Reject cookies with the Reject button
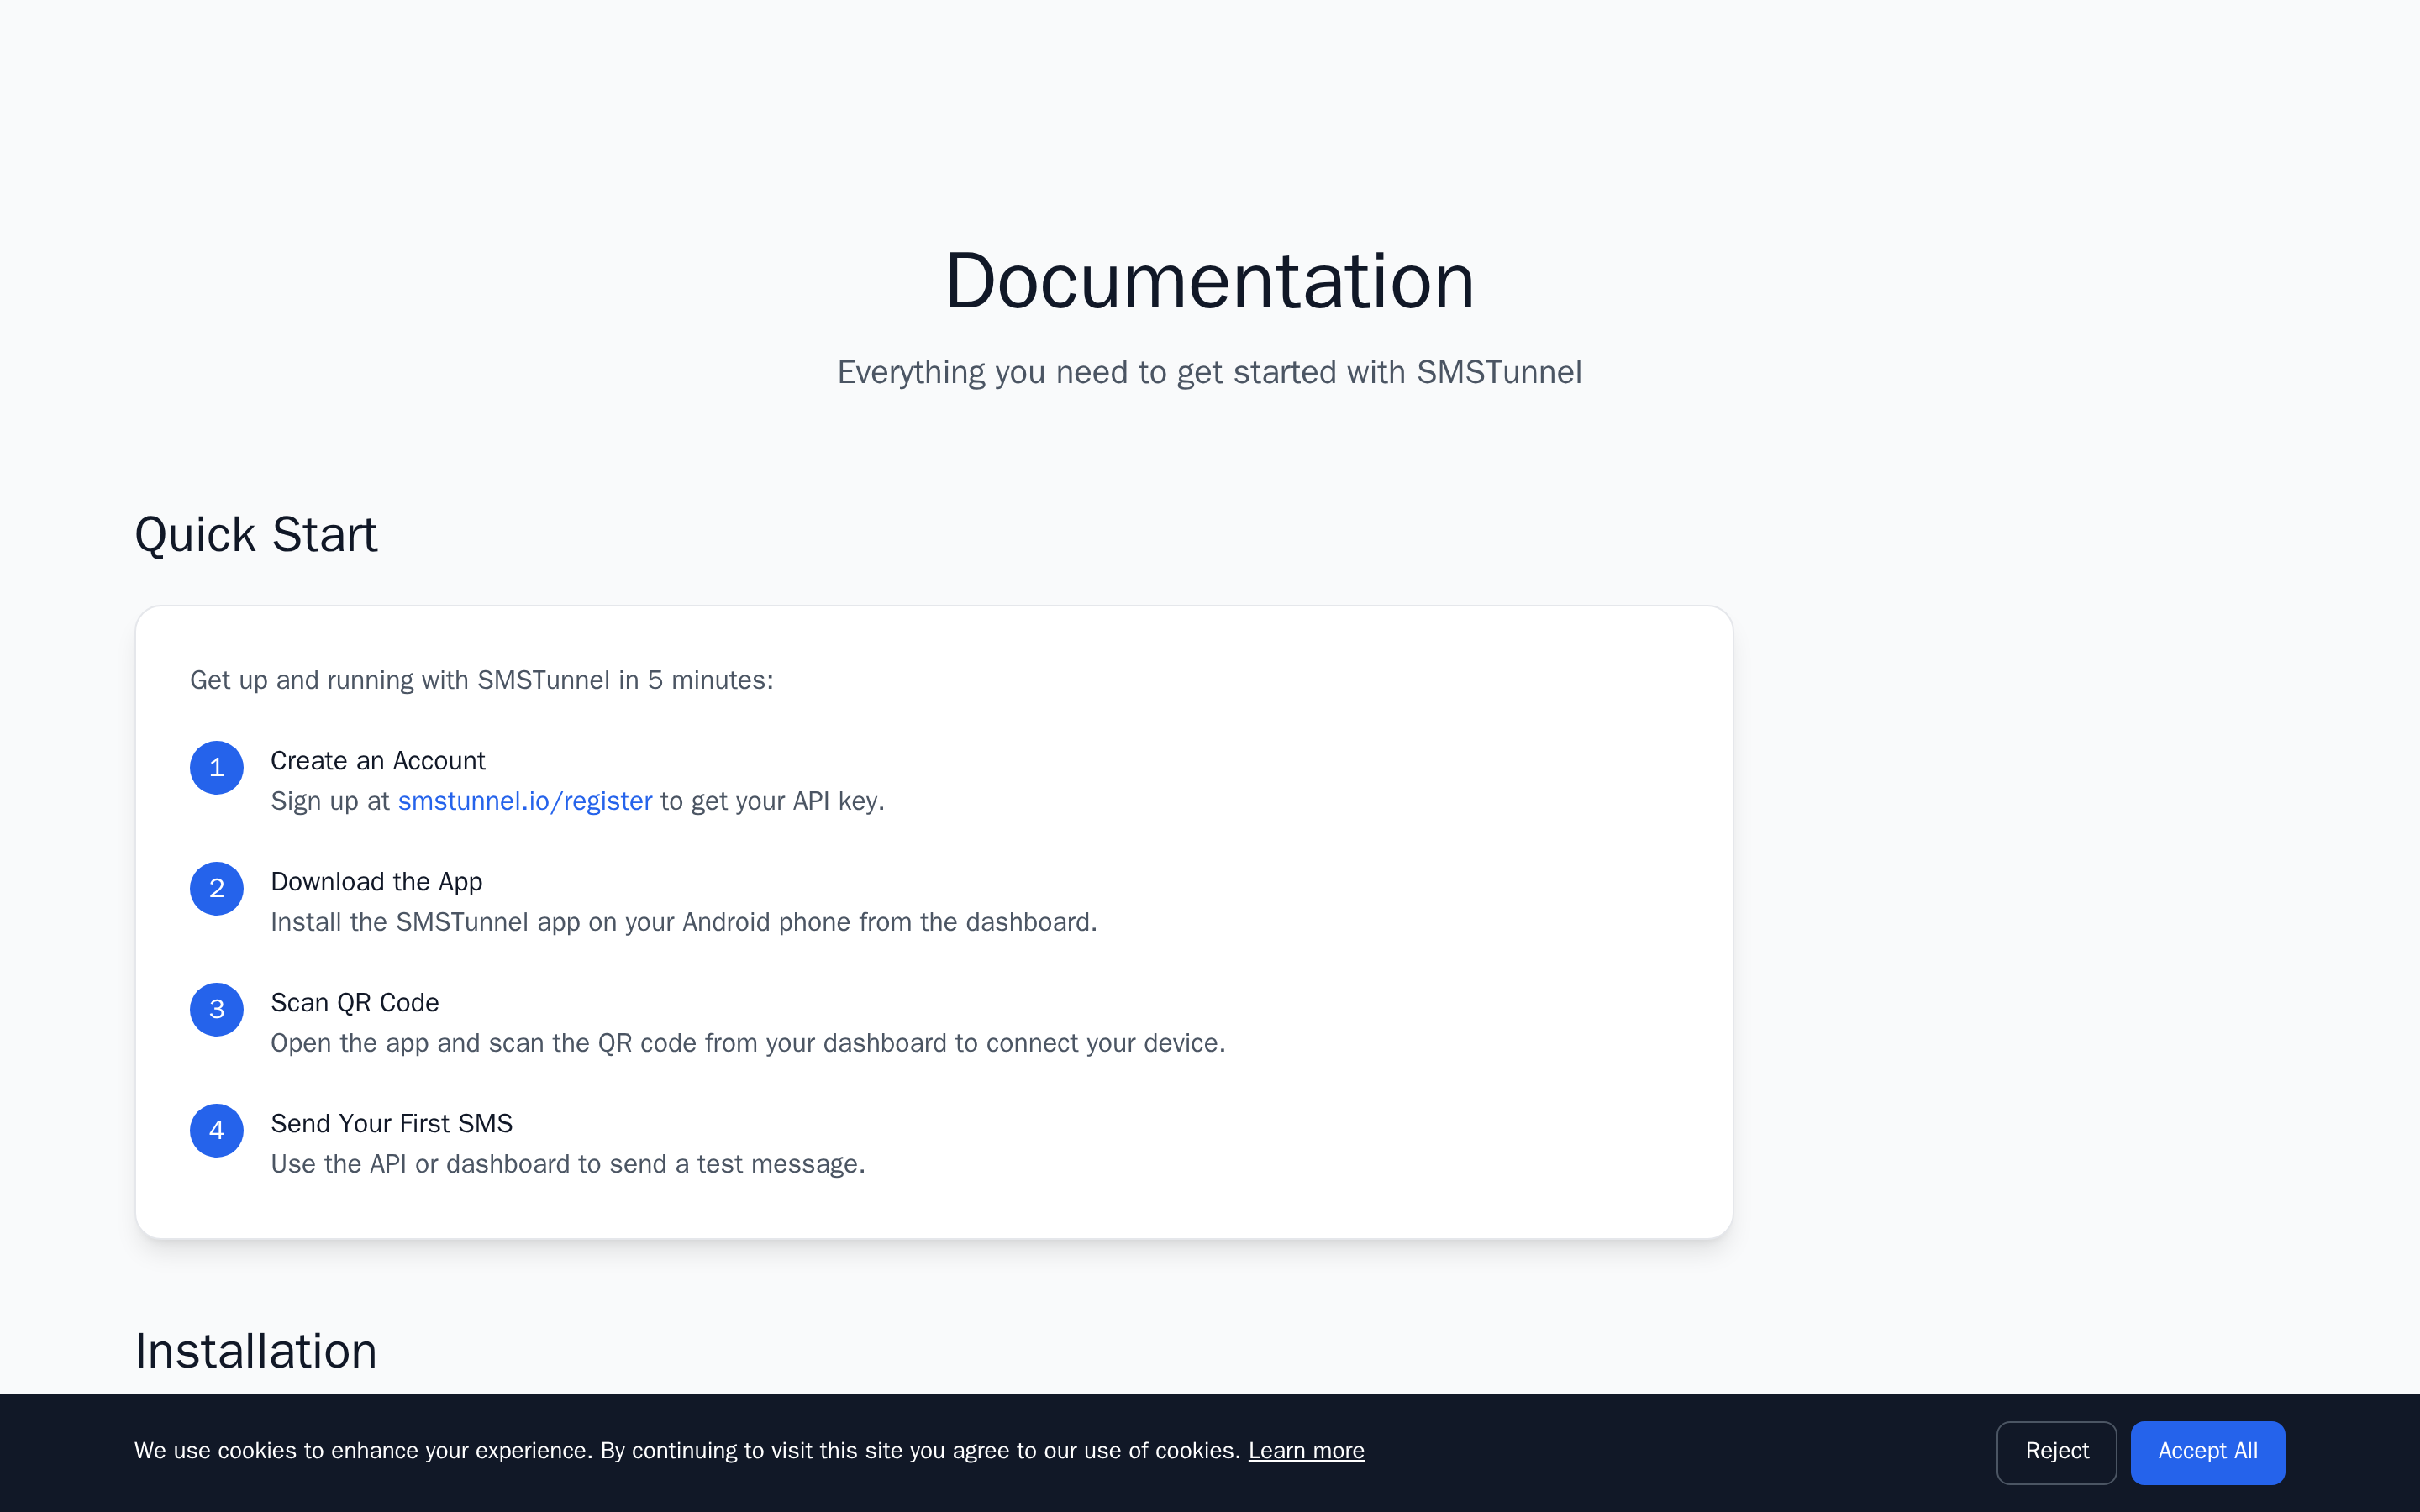This screenshot has width=2420, height=1512. (x=2056, y=1452)
